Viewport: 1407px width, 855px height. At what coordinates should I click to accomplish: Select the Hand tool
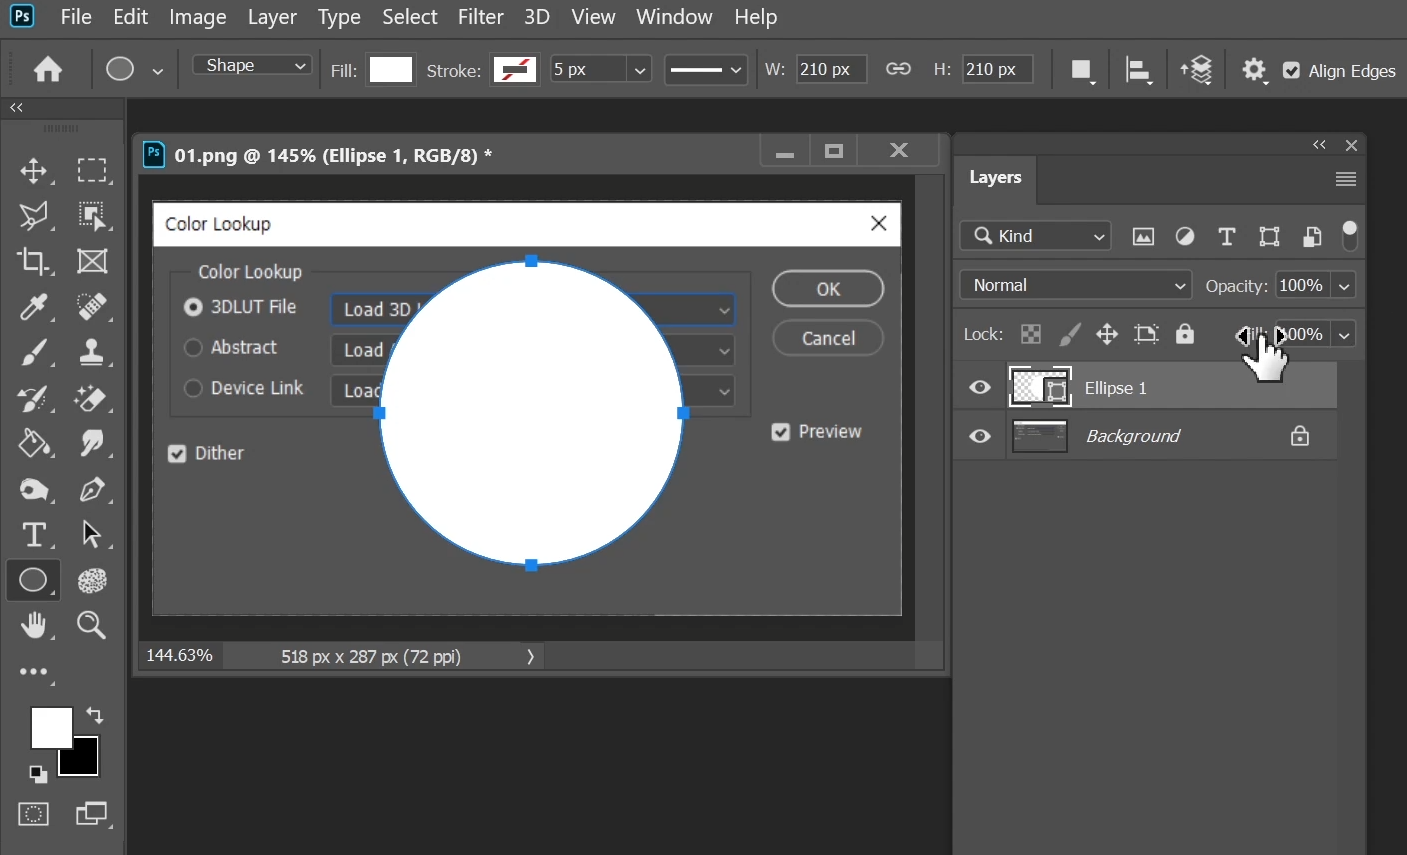[x=33, y=626]
